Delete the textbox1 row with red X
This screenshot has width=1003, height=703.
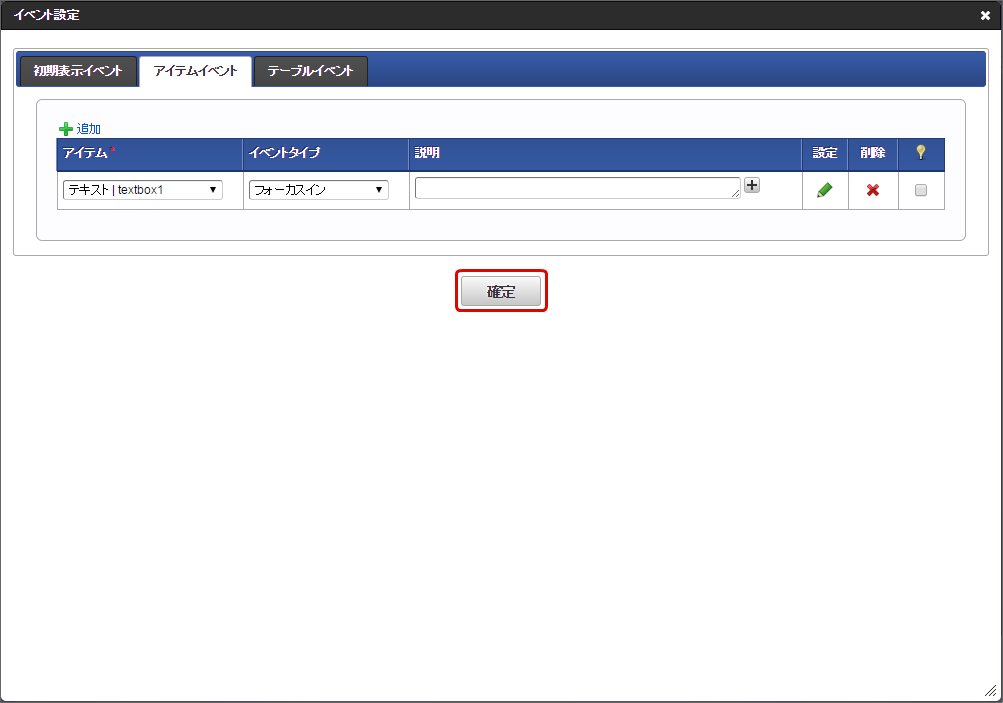tap(873, 190)
